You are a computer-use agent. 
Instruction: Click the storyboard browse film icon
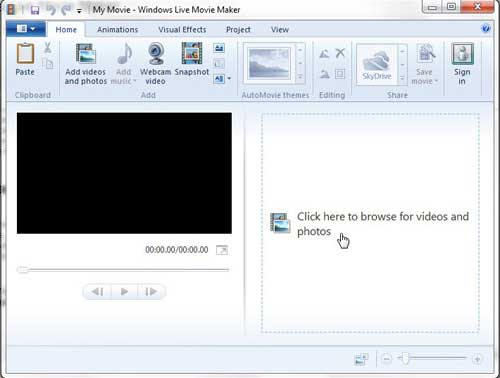[280, 222]
